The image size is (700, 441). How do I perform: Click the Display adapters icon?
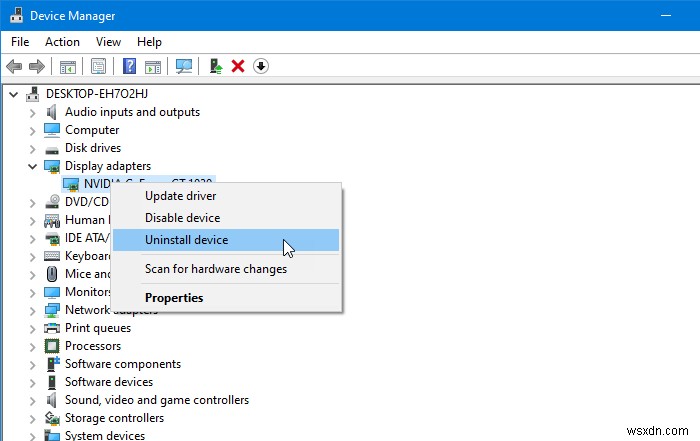52,166
